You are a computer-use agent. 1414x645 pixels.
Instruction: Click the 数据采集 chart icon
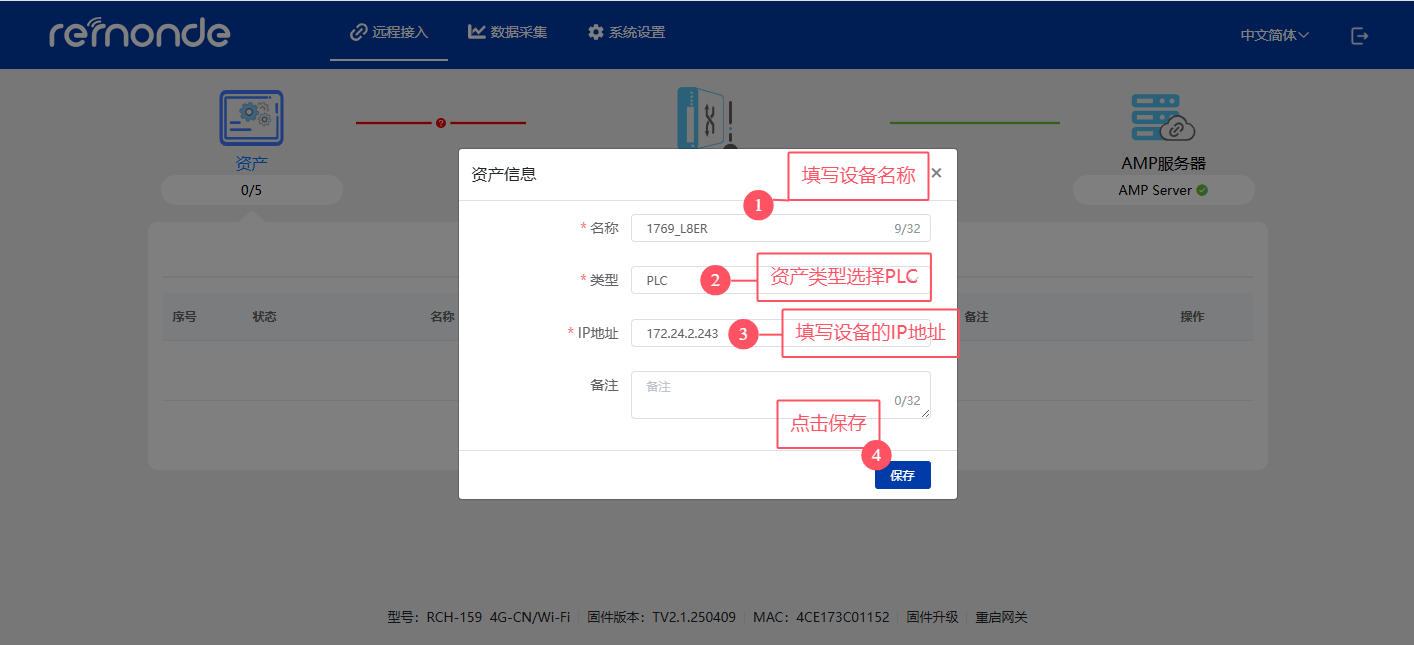click(477, 32)
